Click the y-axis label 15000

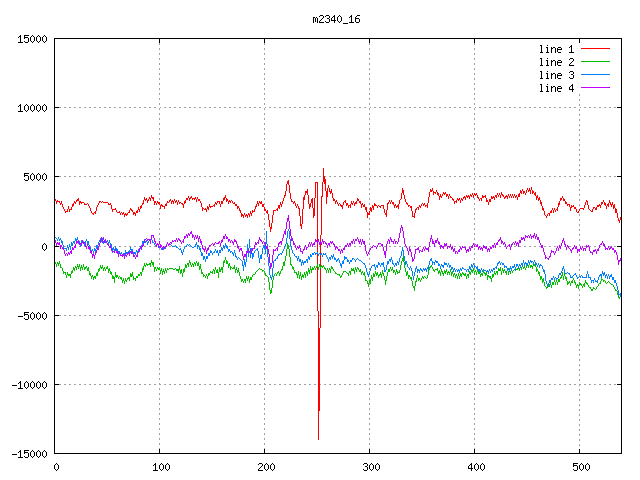[32, 39]
